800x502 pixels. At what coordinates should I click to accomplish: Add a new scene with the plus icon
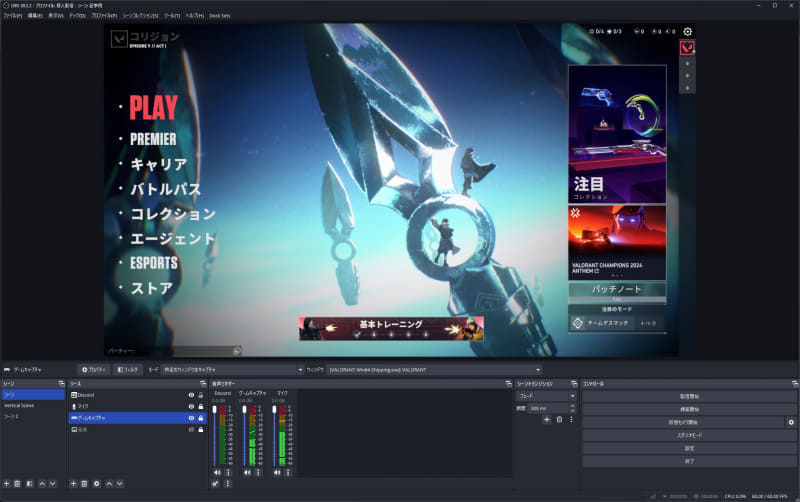pyautogui.click(x=7, y=484)
